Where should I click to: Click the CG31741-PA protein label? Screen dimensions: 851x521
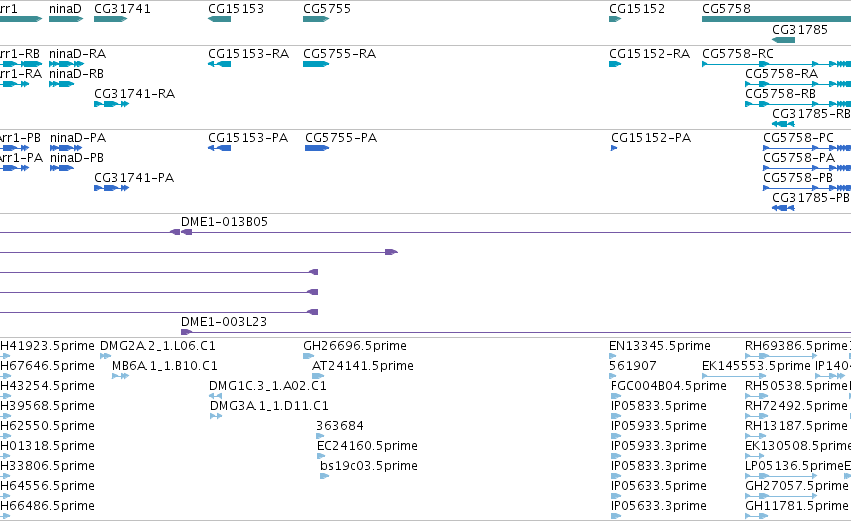point(134,178)
